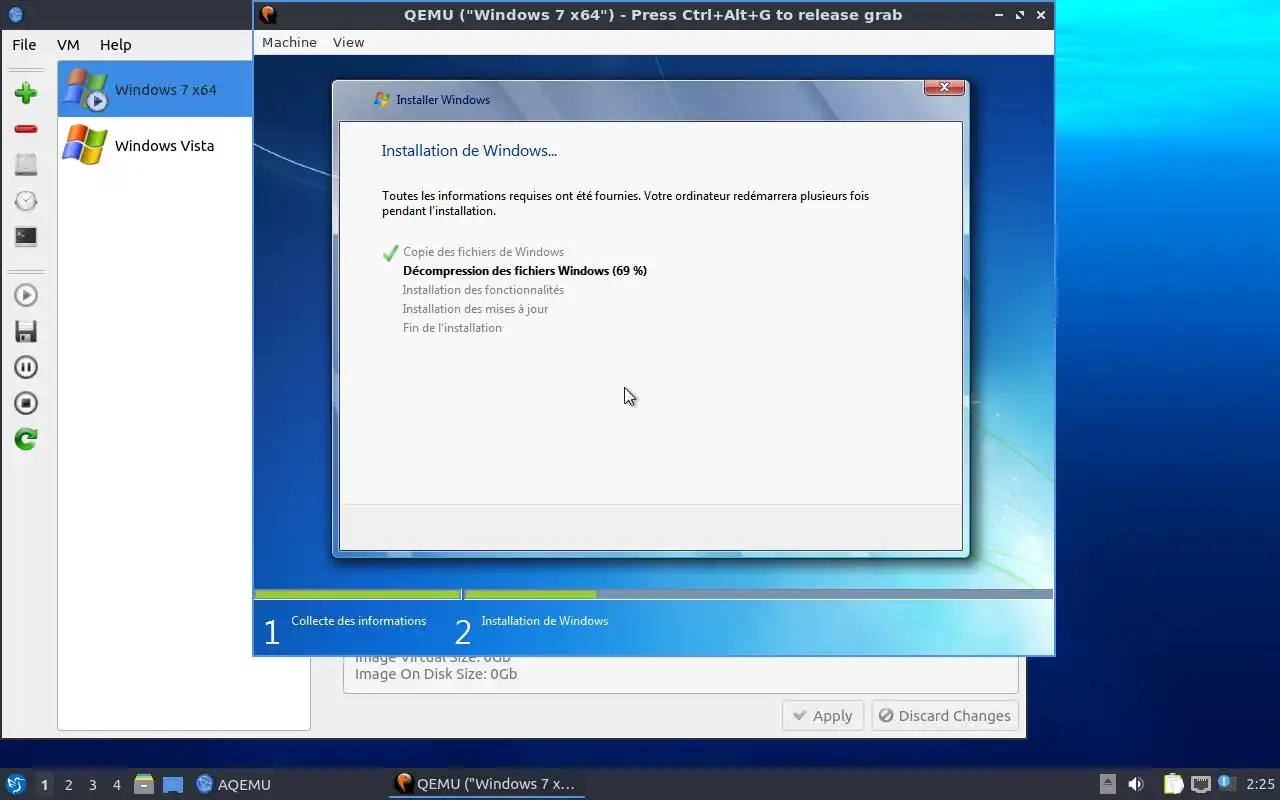1280x800 pixels.
Task: Click "Fin de l'installation" step
Action: tap(452, 328)
